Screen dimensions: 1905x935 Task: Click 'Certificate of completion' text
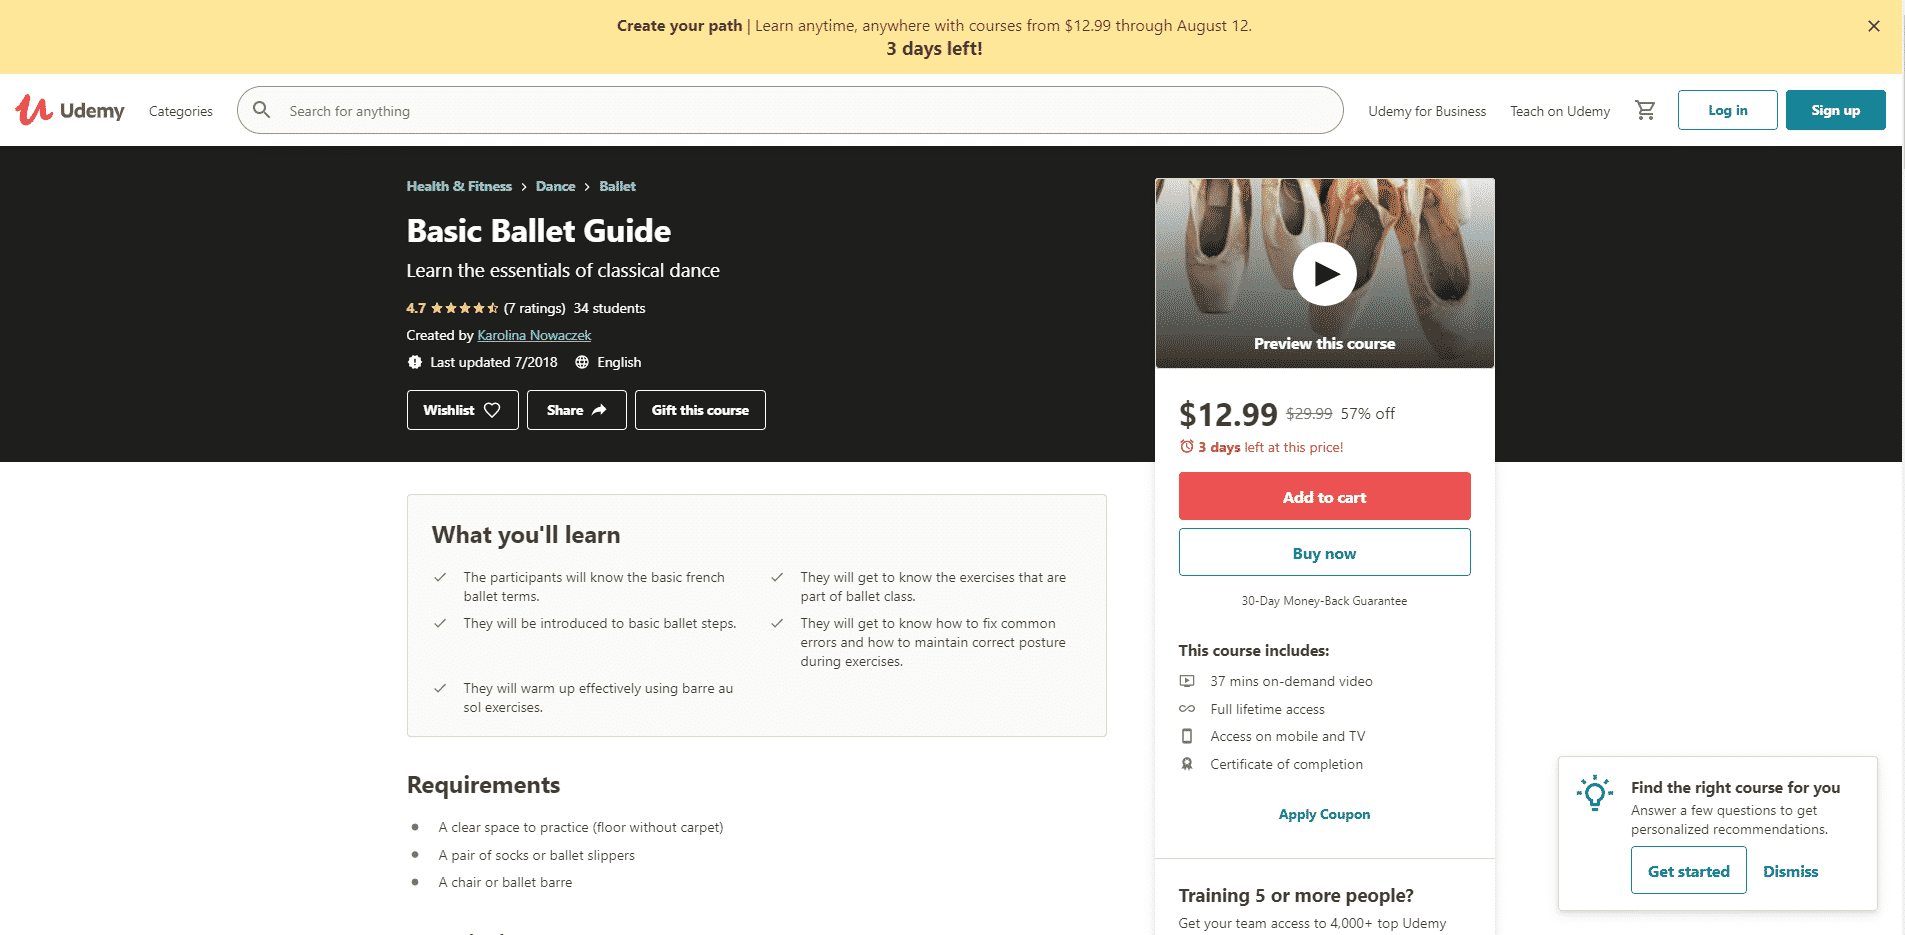pyautogui.click(x=1286, y=764)
